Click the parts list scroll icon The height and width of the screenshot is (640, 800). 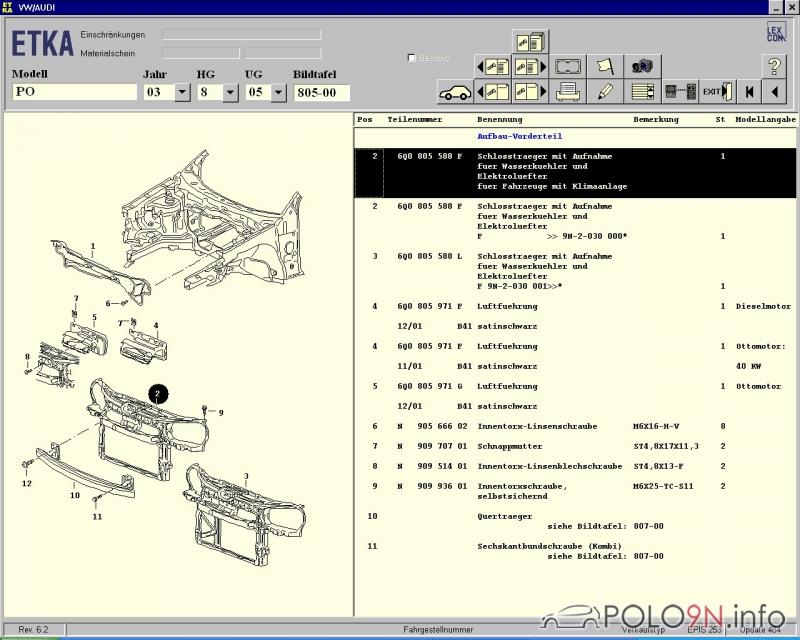point(642,92)
